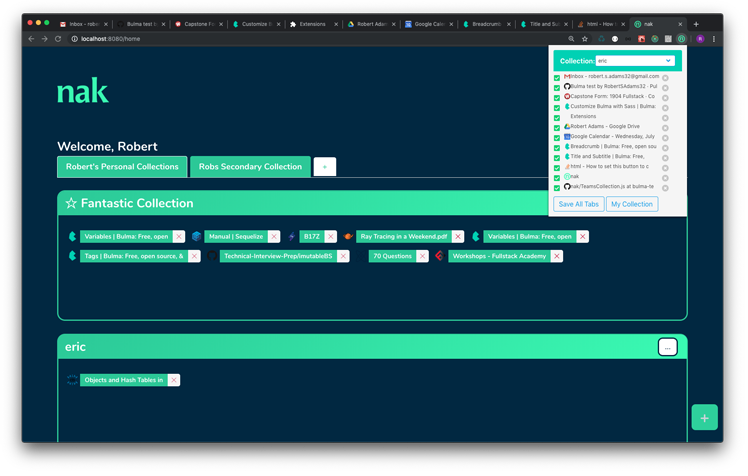This screenshot has width=748, height=476.
Task: Remove the Manual | Sequelize link
Action: [x=274, y=237]
